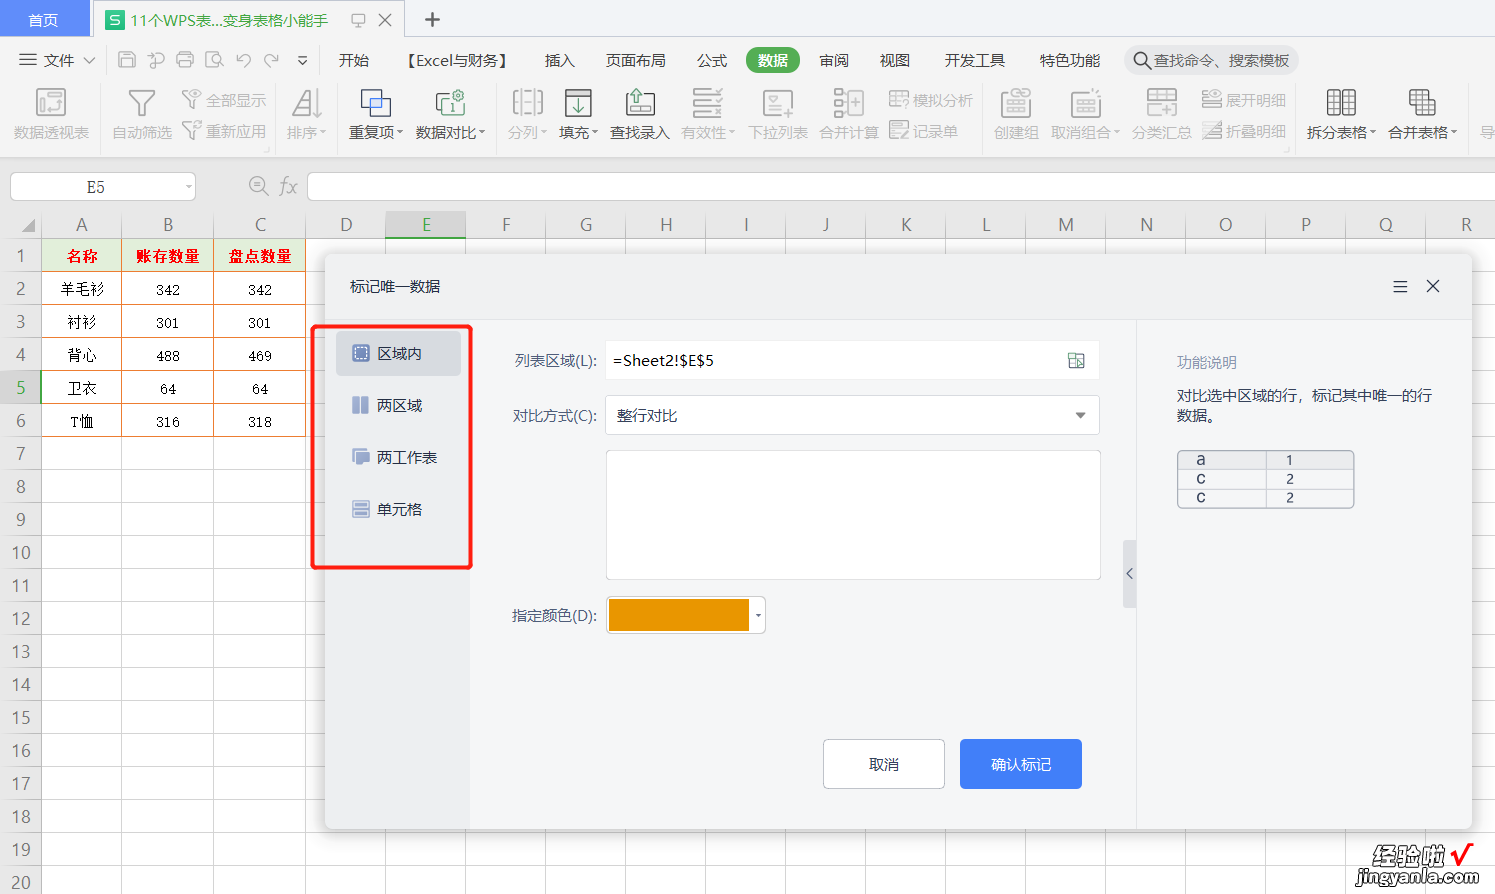Open the 数据对比 dropdown

[450, 113]
